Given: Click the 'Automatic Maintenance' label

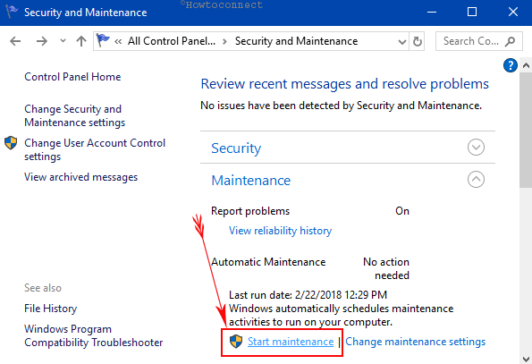Looking at the screenshot, I should pos(268,262).
